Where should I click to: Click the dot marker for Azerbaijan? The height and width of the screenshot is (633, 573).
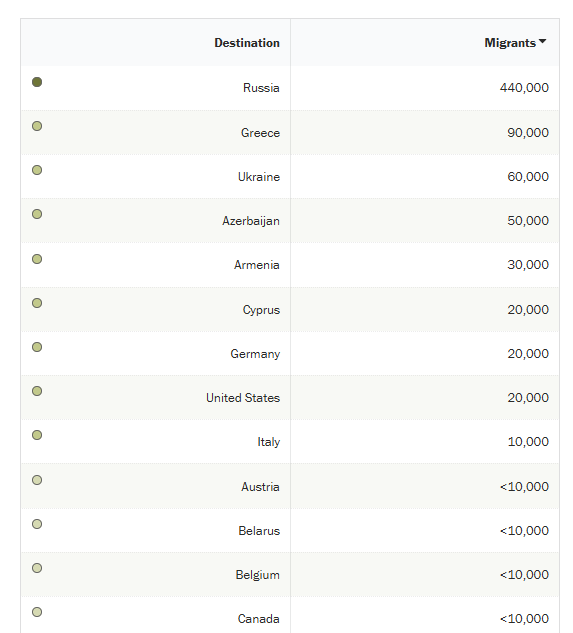(x=37, y=214)
